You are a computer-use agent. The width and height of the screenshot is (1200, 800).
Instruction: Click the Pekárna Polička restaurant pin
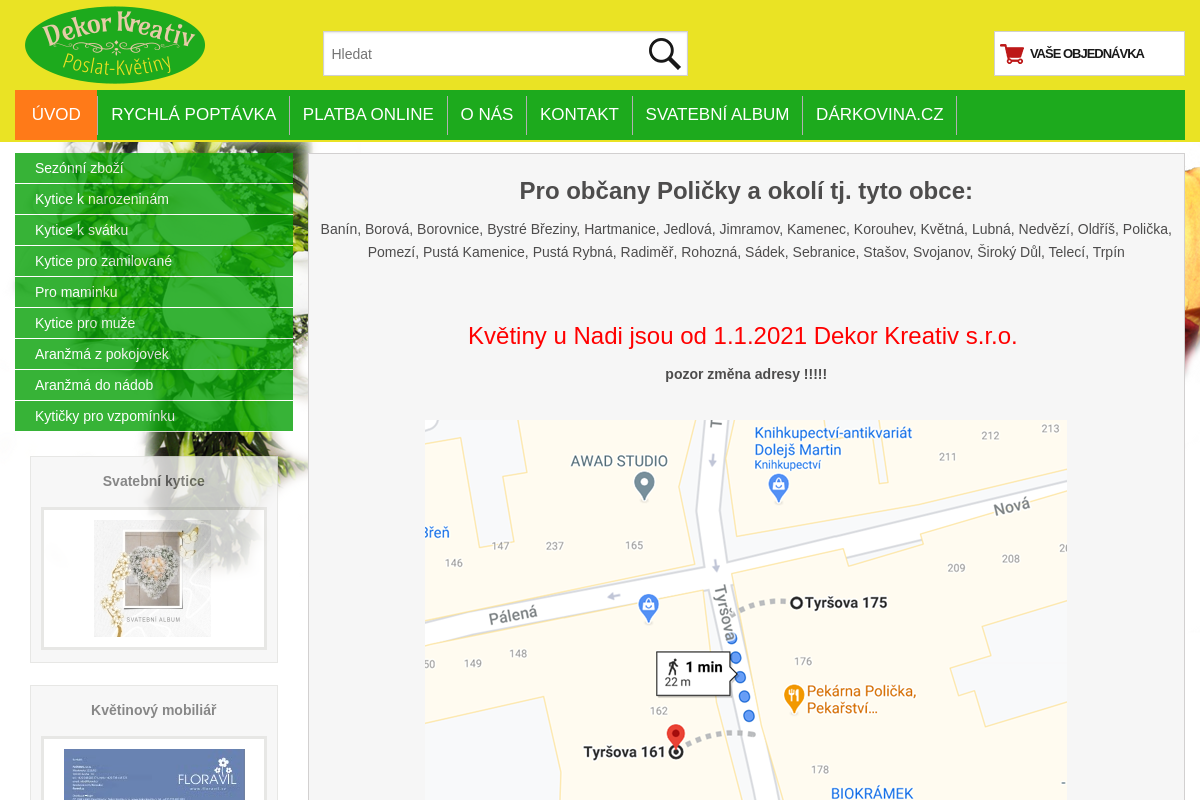coord(794,698)
